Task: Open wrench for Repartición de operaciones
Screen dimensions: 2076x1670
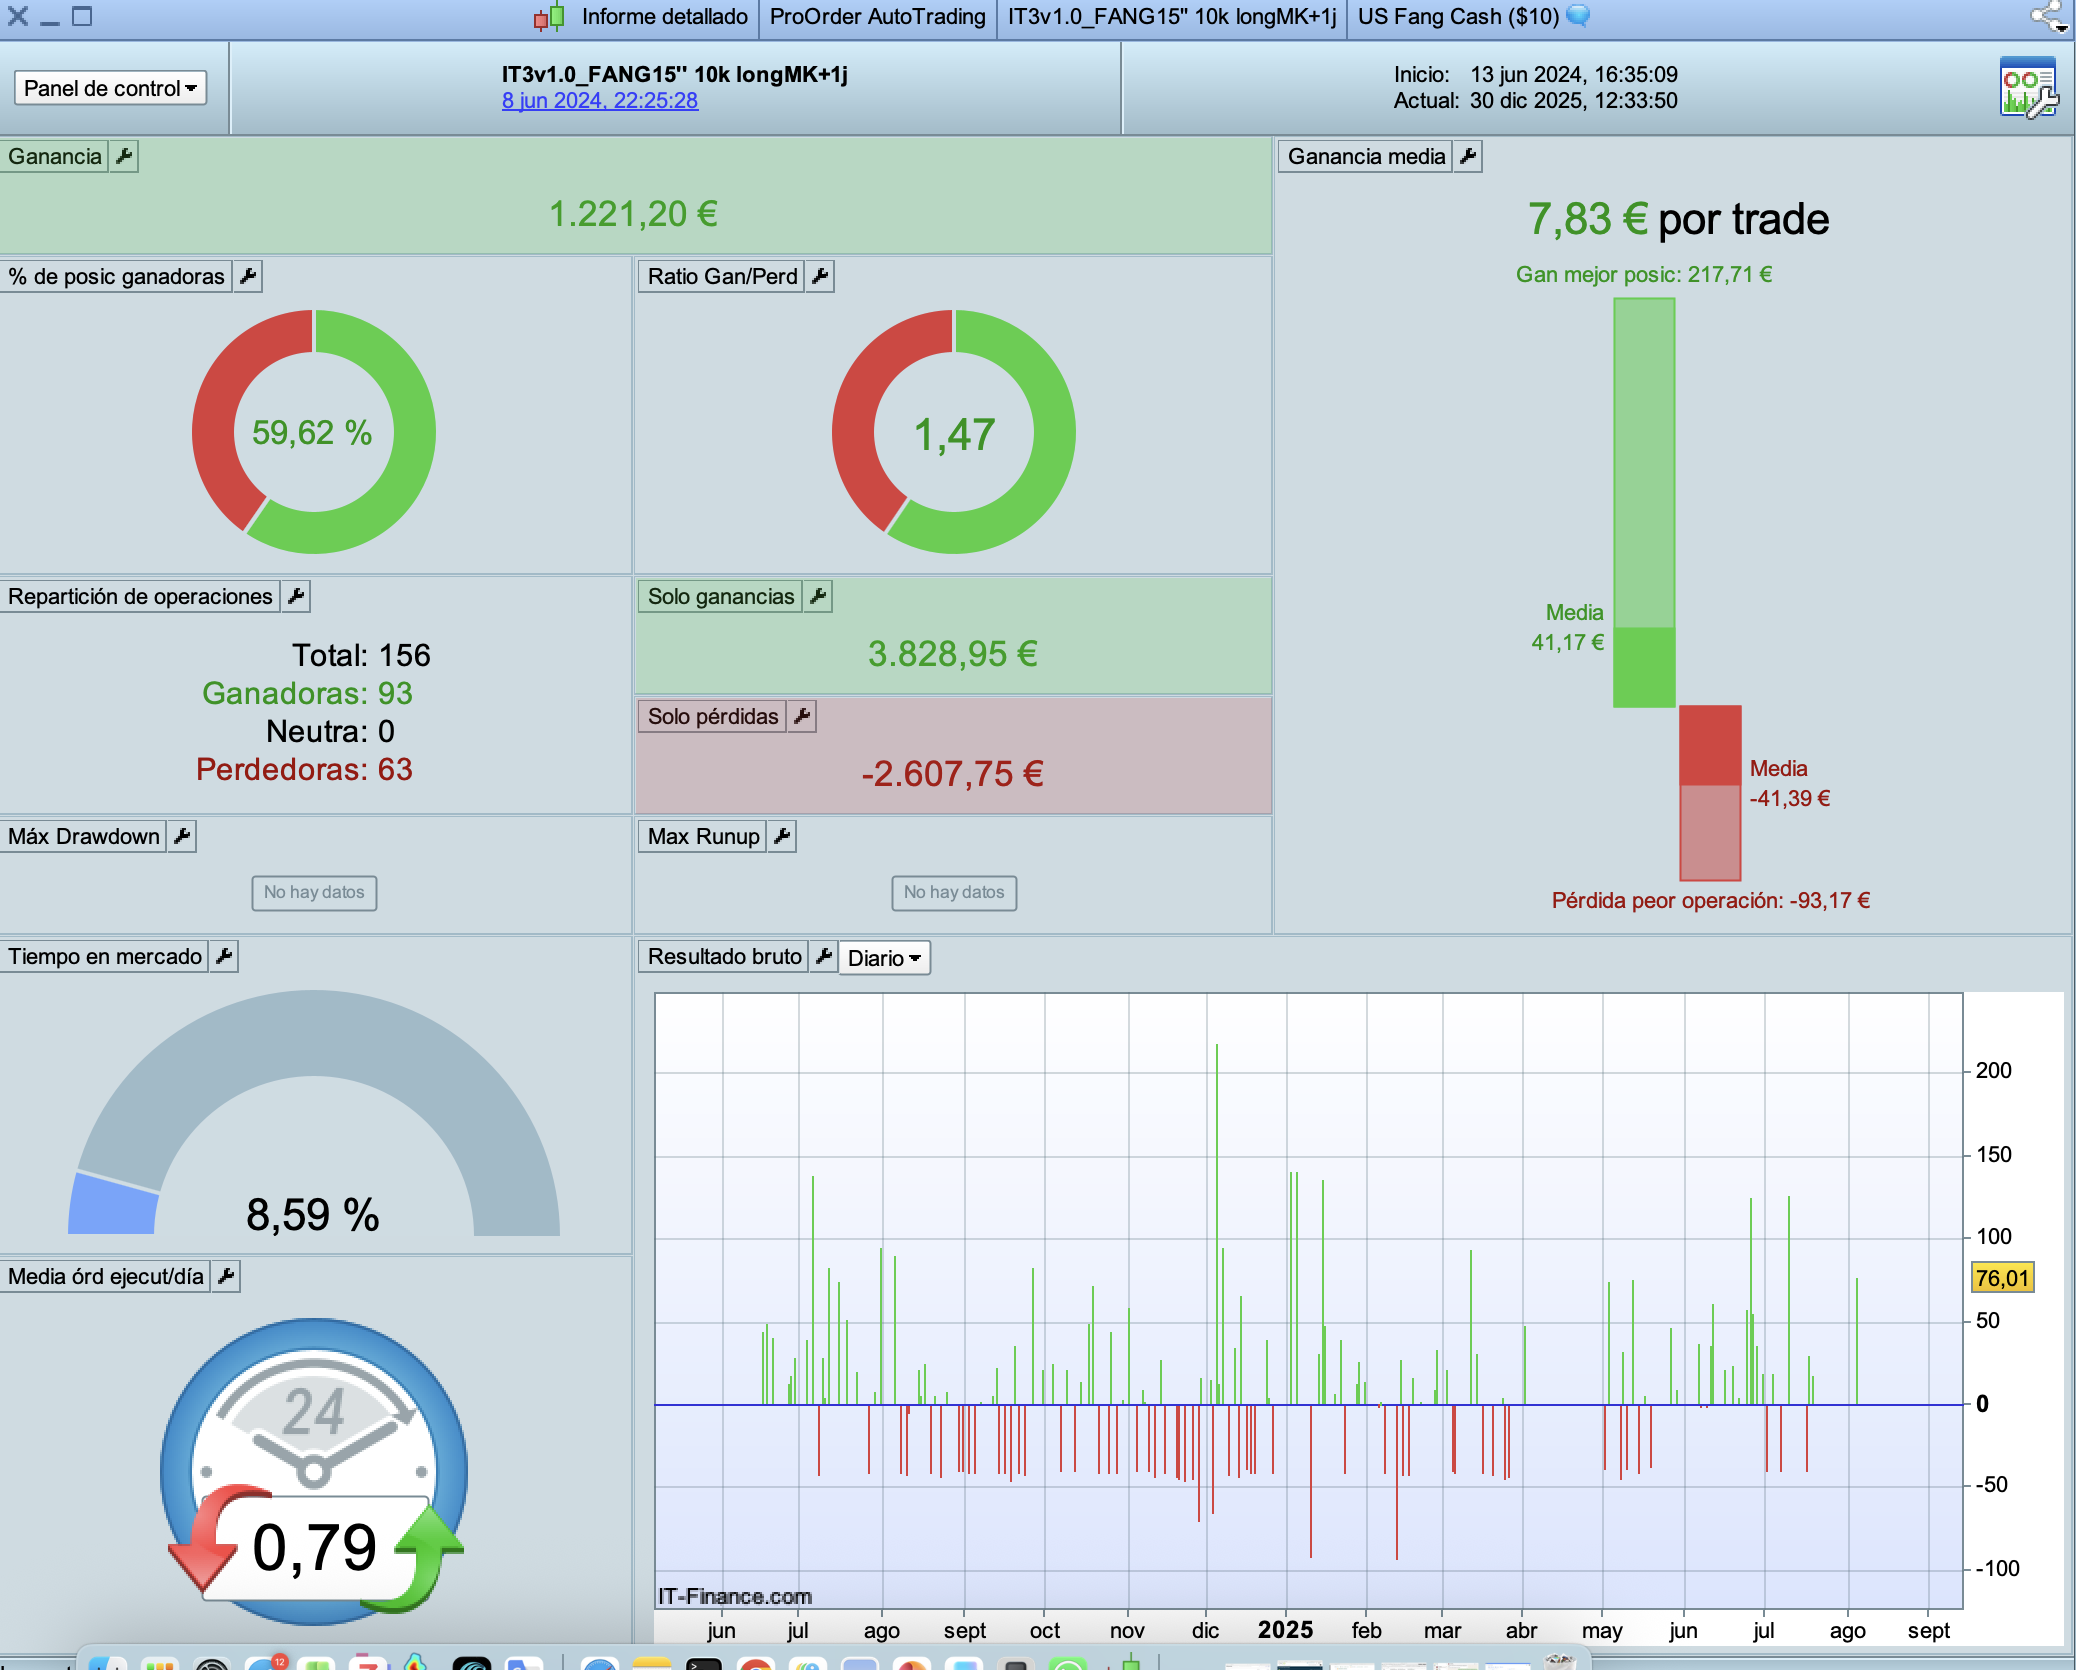Action: tap(296, 596)
